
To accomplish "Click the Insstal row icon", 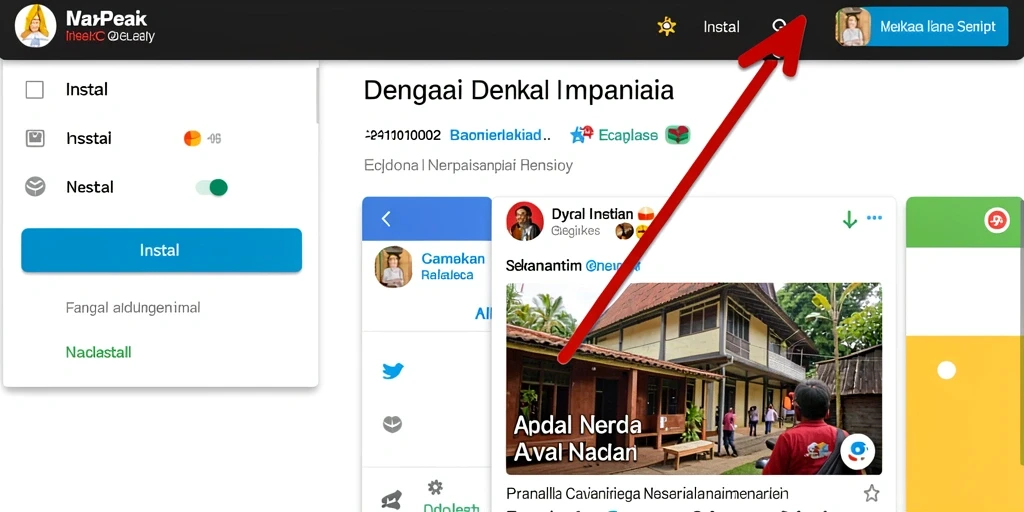I will pyautogui.click(x=35, y=138).
